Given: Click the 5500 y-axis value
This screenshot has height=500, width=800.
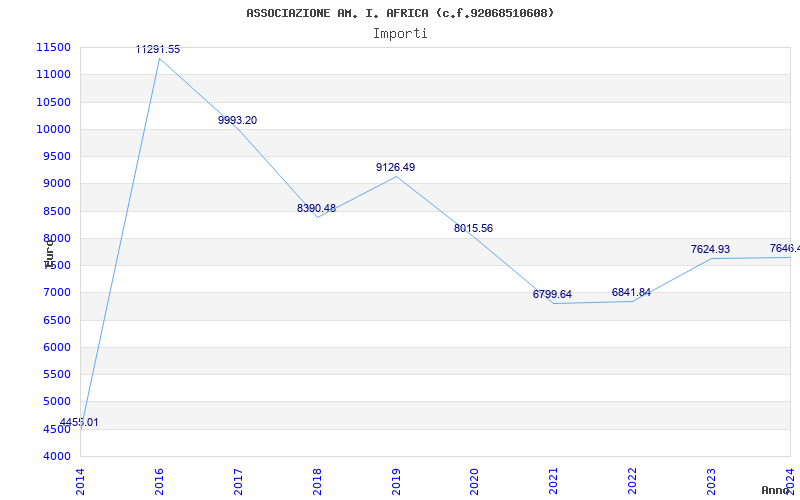Looking at the screenshot, I should (x=56, y=374).
